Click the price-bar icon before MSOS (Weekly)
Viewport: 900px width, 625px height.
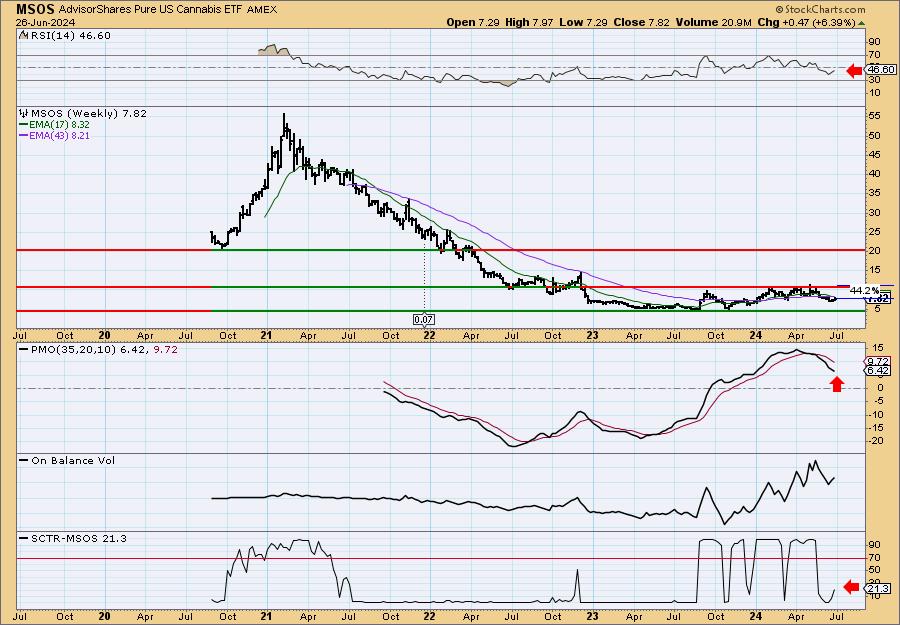coord(24,113)
